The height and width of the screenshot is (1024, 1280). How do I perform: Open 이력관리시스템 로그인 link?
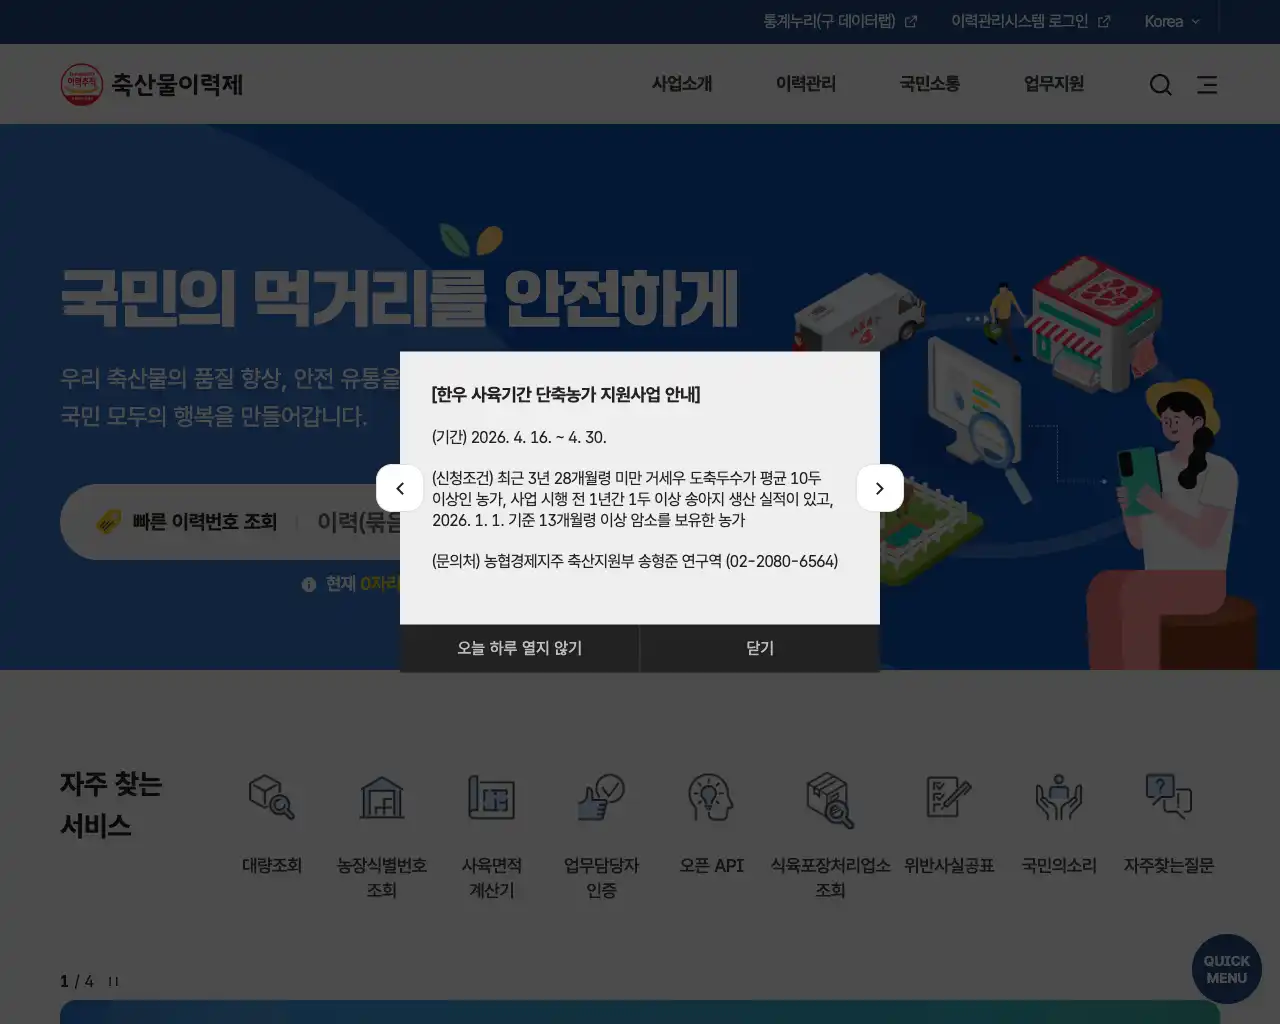point(1023,21)
